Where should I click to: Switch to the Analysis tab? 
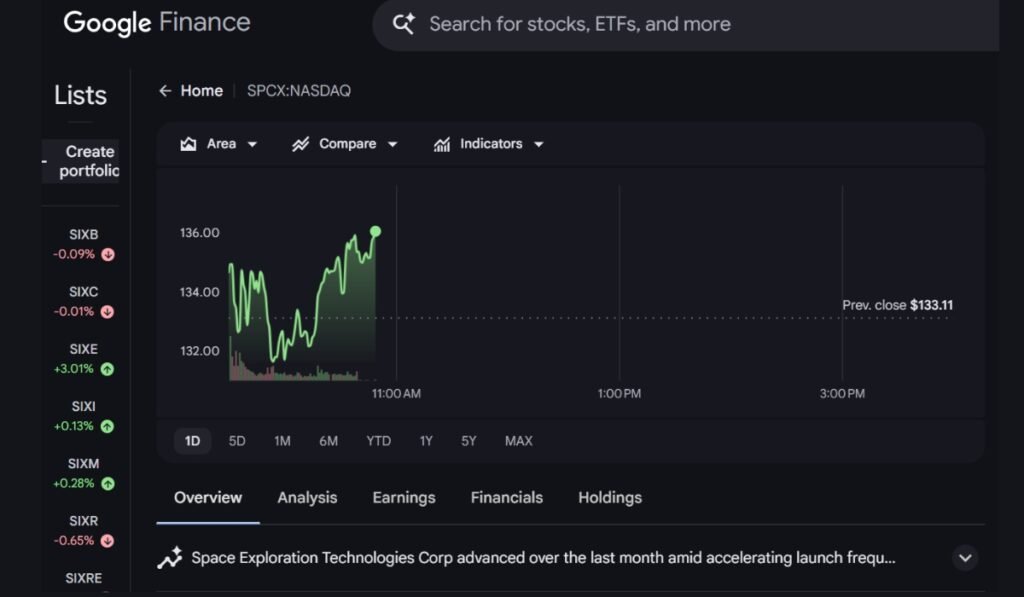coord(307,498)
